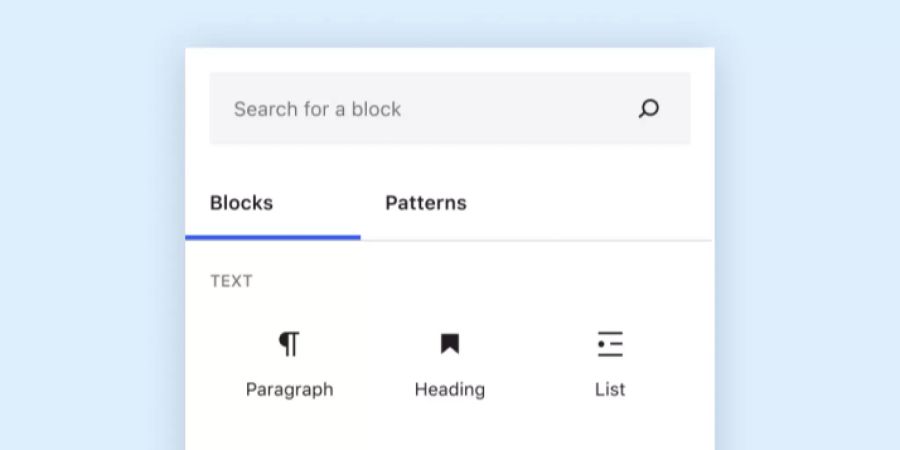Insert a List block
900x450 pixels.
click(x=610, y=364)
